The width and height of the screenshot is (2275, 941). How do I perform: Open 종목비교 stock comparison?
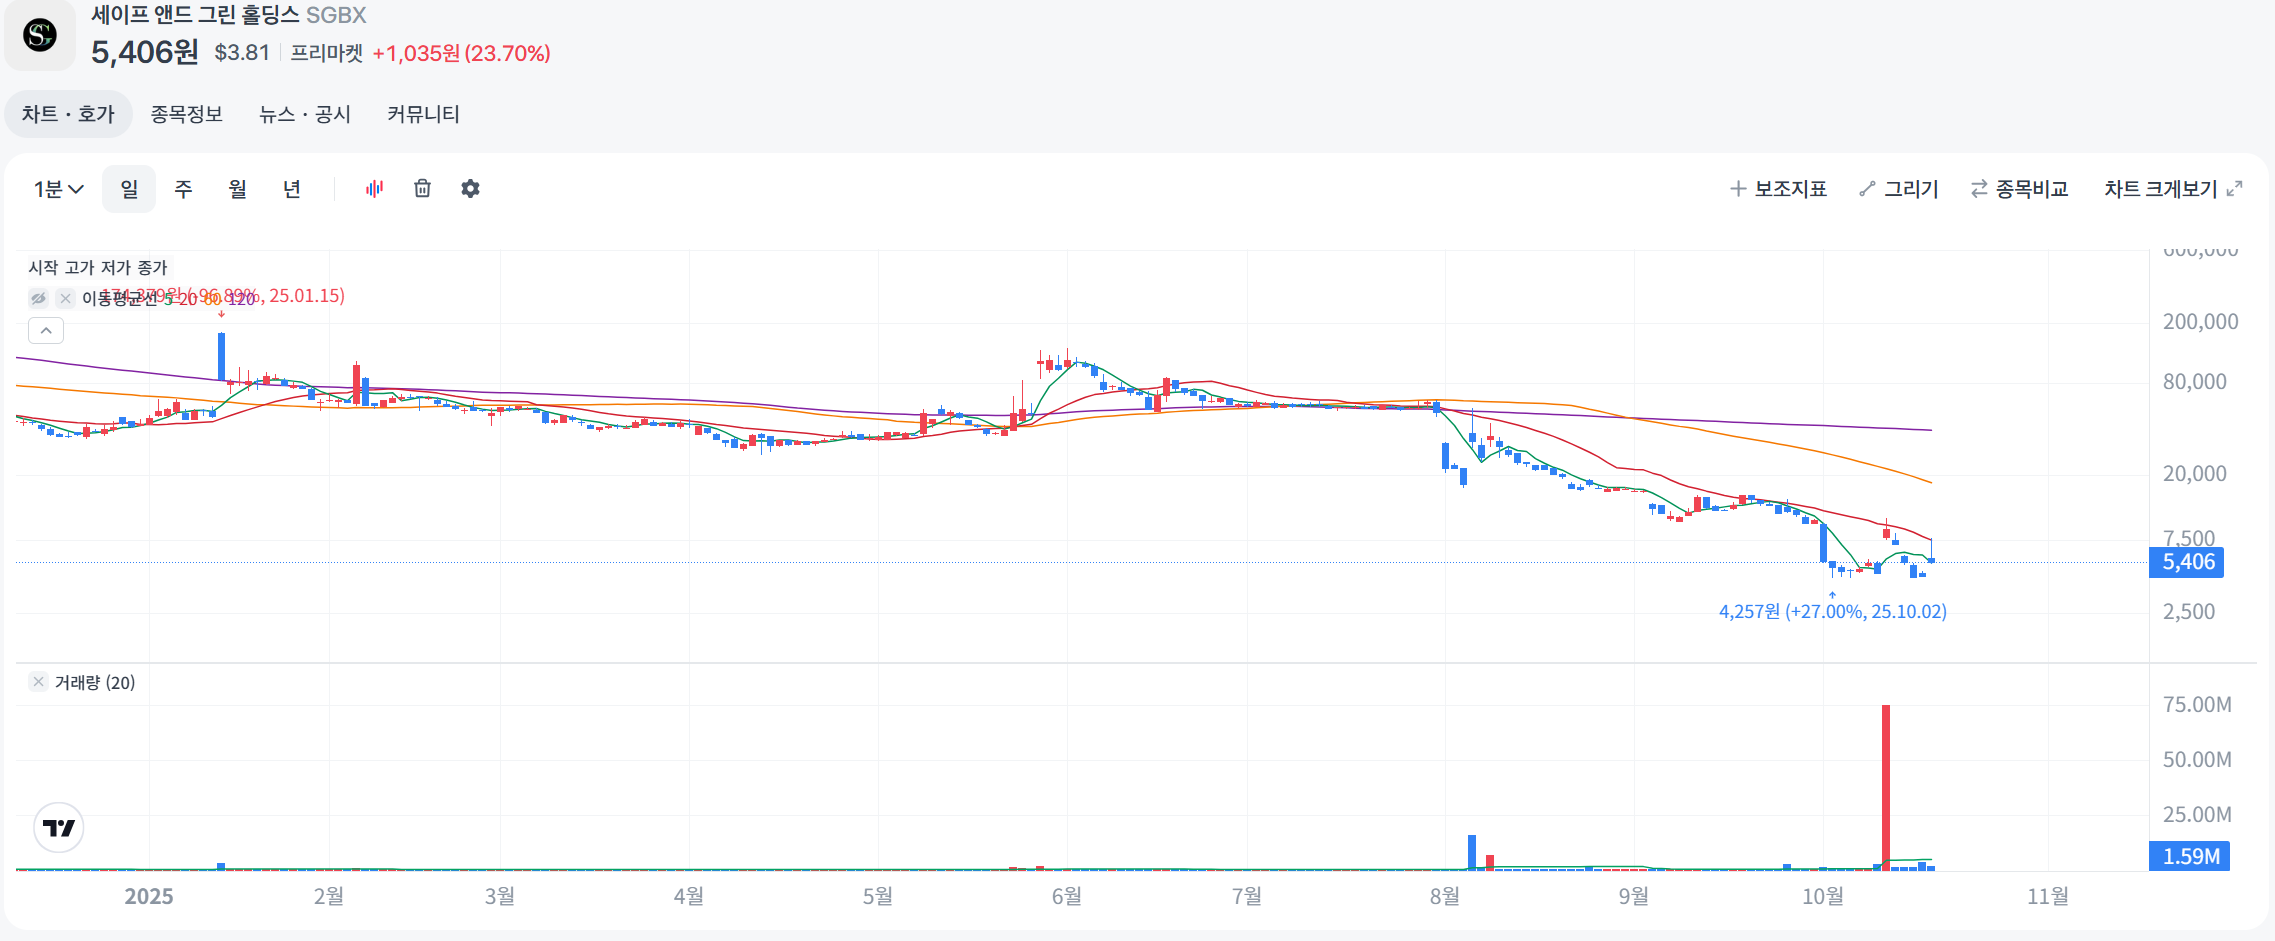pos(2019,189)
